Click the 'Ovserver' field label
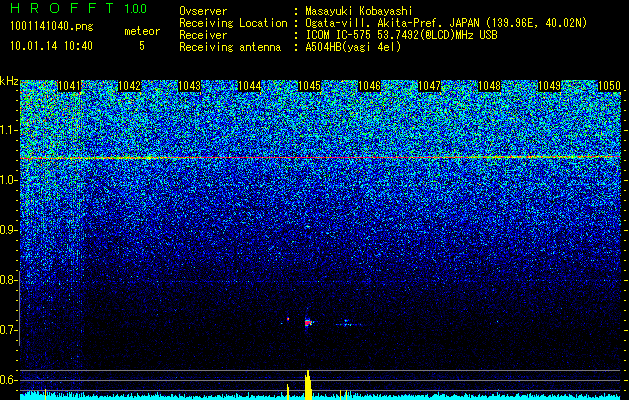The image size is (629, 400). tap(203, 11)
